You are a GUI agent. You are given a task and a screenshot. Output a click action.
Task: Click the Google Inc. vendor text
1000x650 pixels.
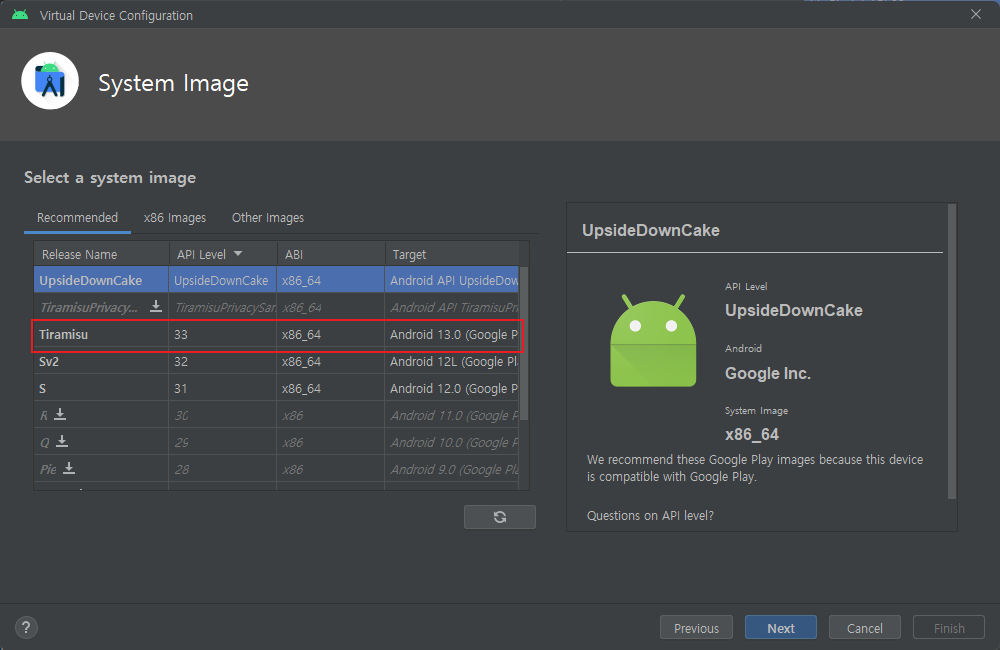(767, 373)
